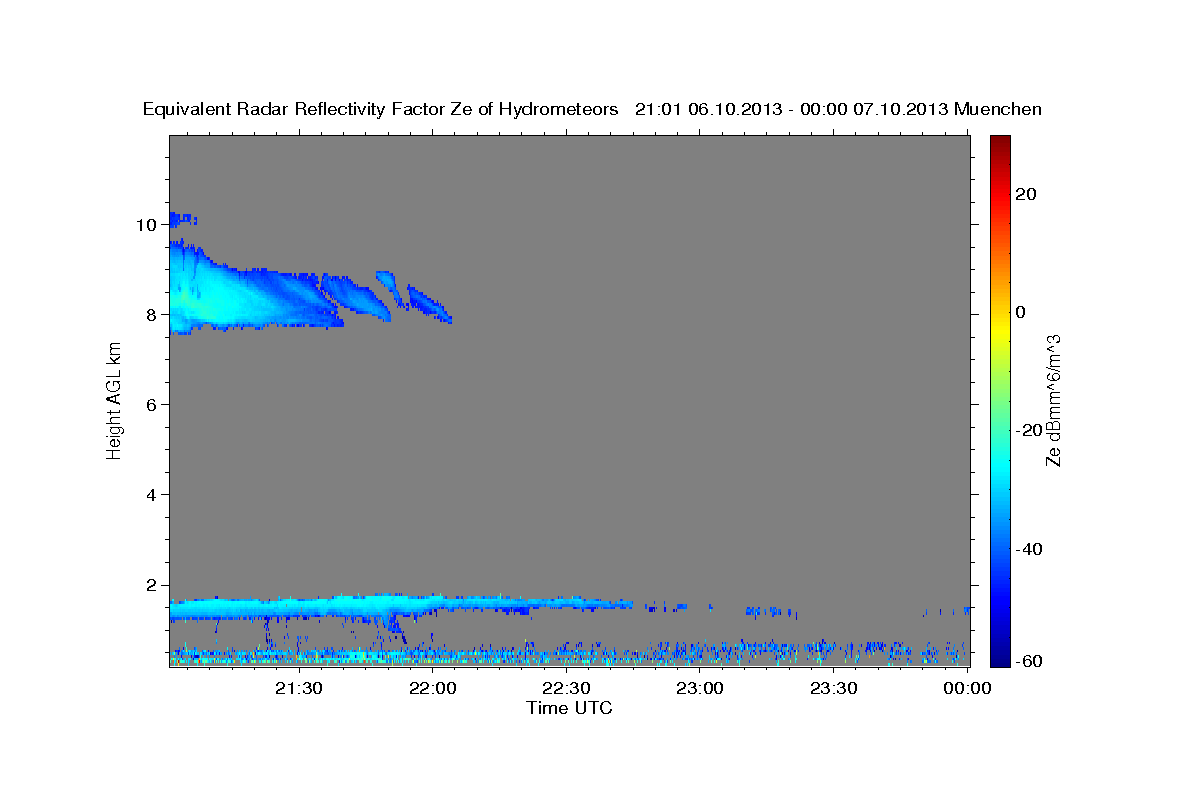Click the 22:00 time tick label

(x=434, y=688)
